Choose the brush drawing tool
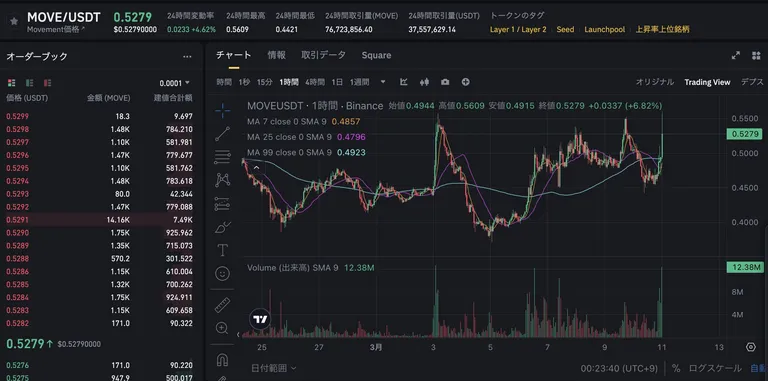Viewport: 768px width, 381px height. pos(222,227)
